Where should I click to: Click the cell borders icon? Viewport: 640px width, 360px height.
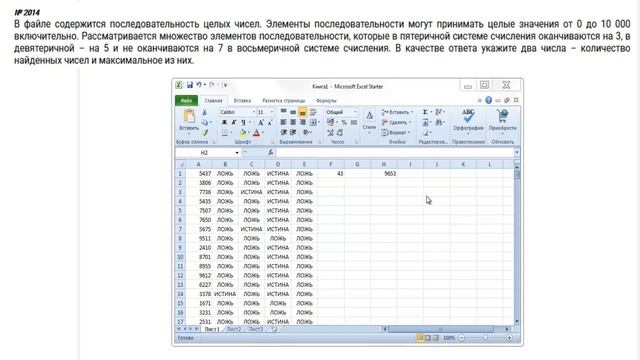coord(225,133)
